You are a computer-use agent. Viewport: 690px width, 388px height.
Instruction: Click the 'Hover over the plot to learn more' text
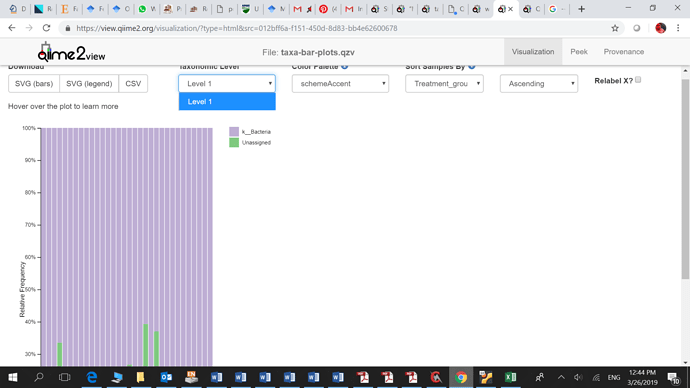coord(63,106)
